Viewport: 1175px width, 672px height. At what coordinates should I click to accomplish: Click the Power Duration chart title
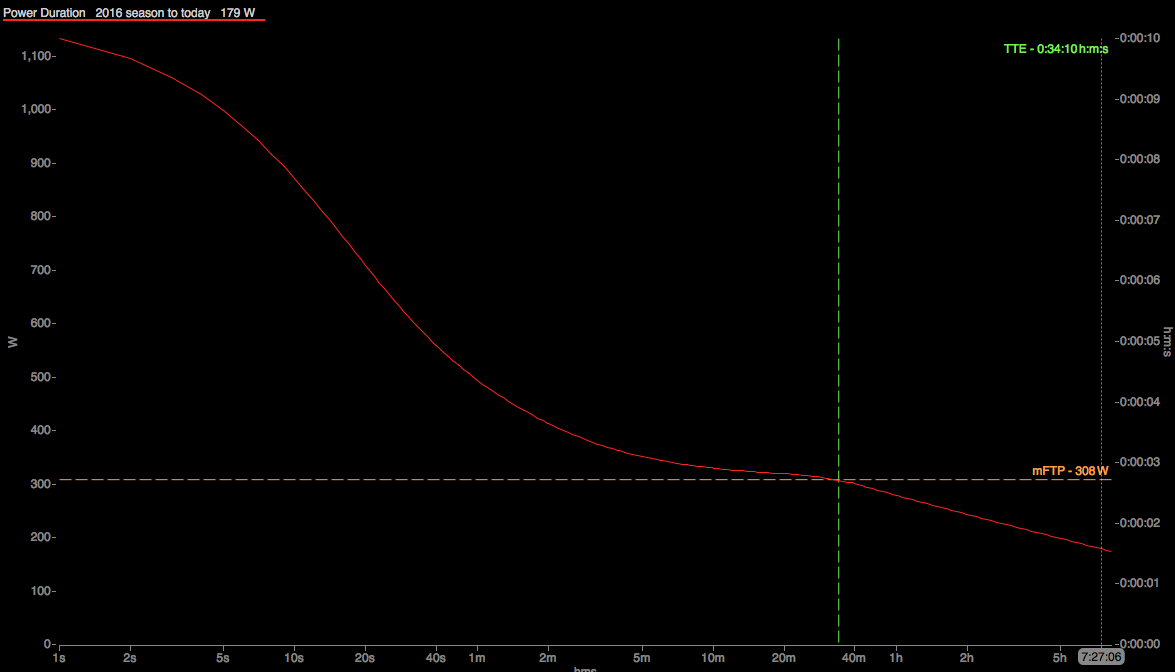click(x=130, y=12)
